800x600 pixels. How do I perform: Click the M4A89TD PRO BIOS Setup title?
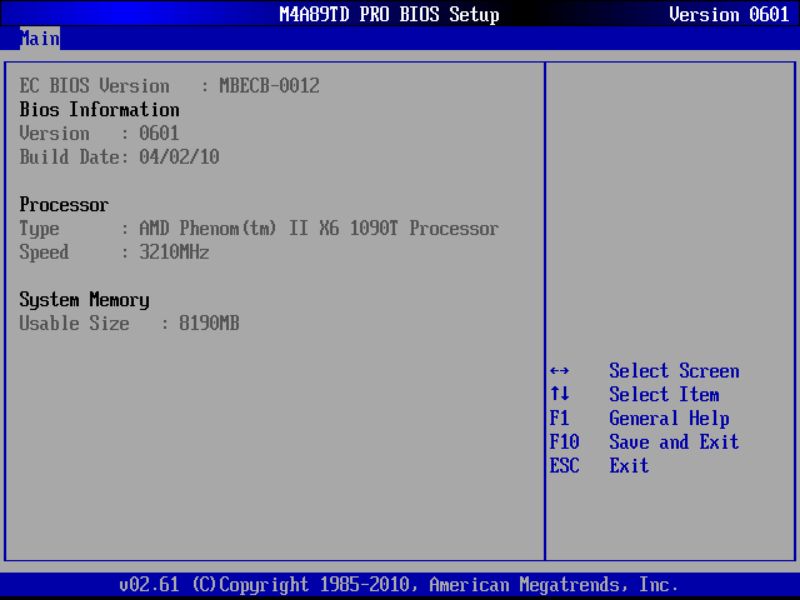click(391, 14)
